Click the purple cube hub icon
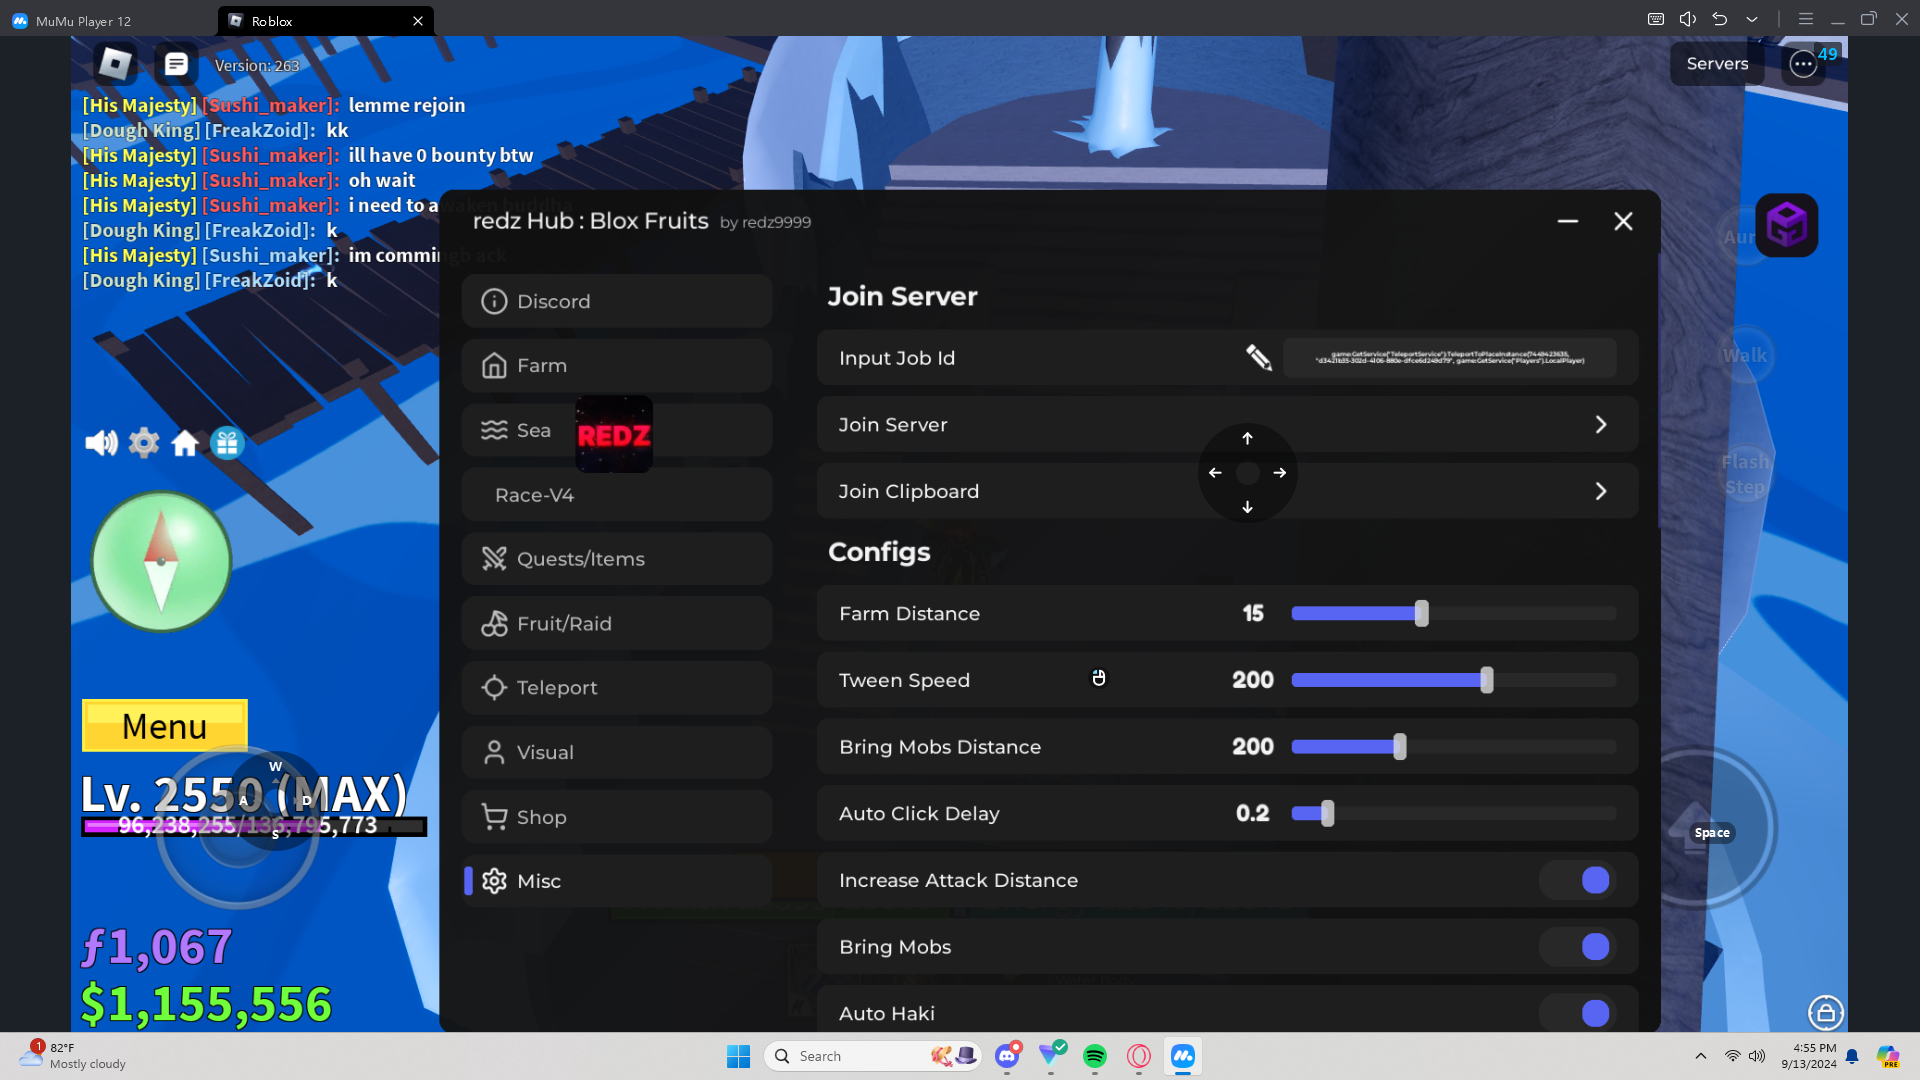 coord(1786,224)
